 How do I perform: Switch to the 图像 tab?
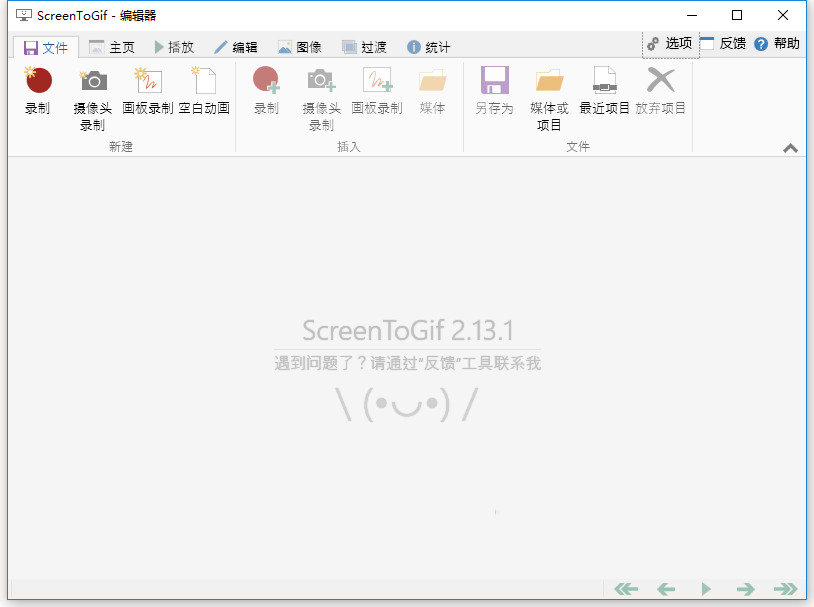[x=298, y=45]
